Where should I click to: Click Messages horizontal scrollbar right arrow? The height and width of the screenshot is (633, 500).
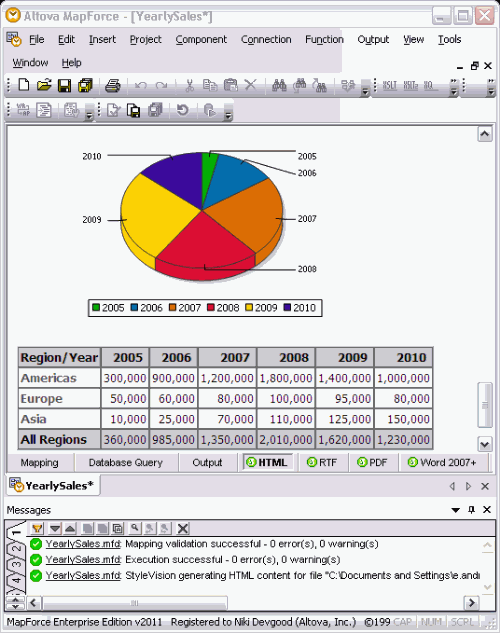[471, 603]
